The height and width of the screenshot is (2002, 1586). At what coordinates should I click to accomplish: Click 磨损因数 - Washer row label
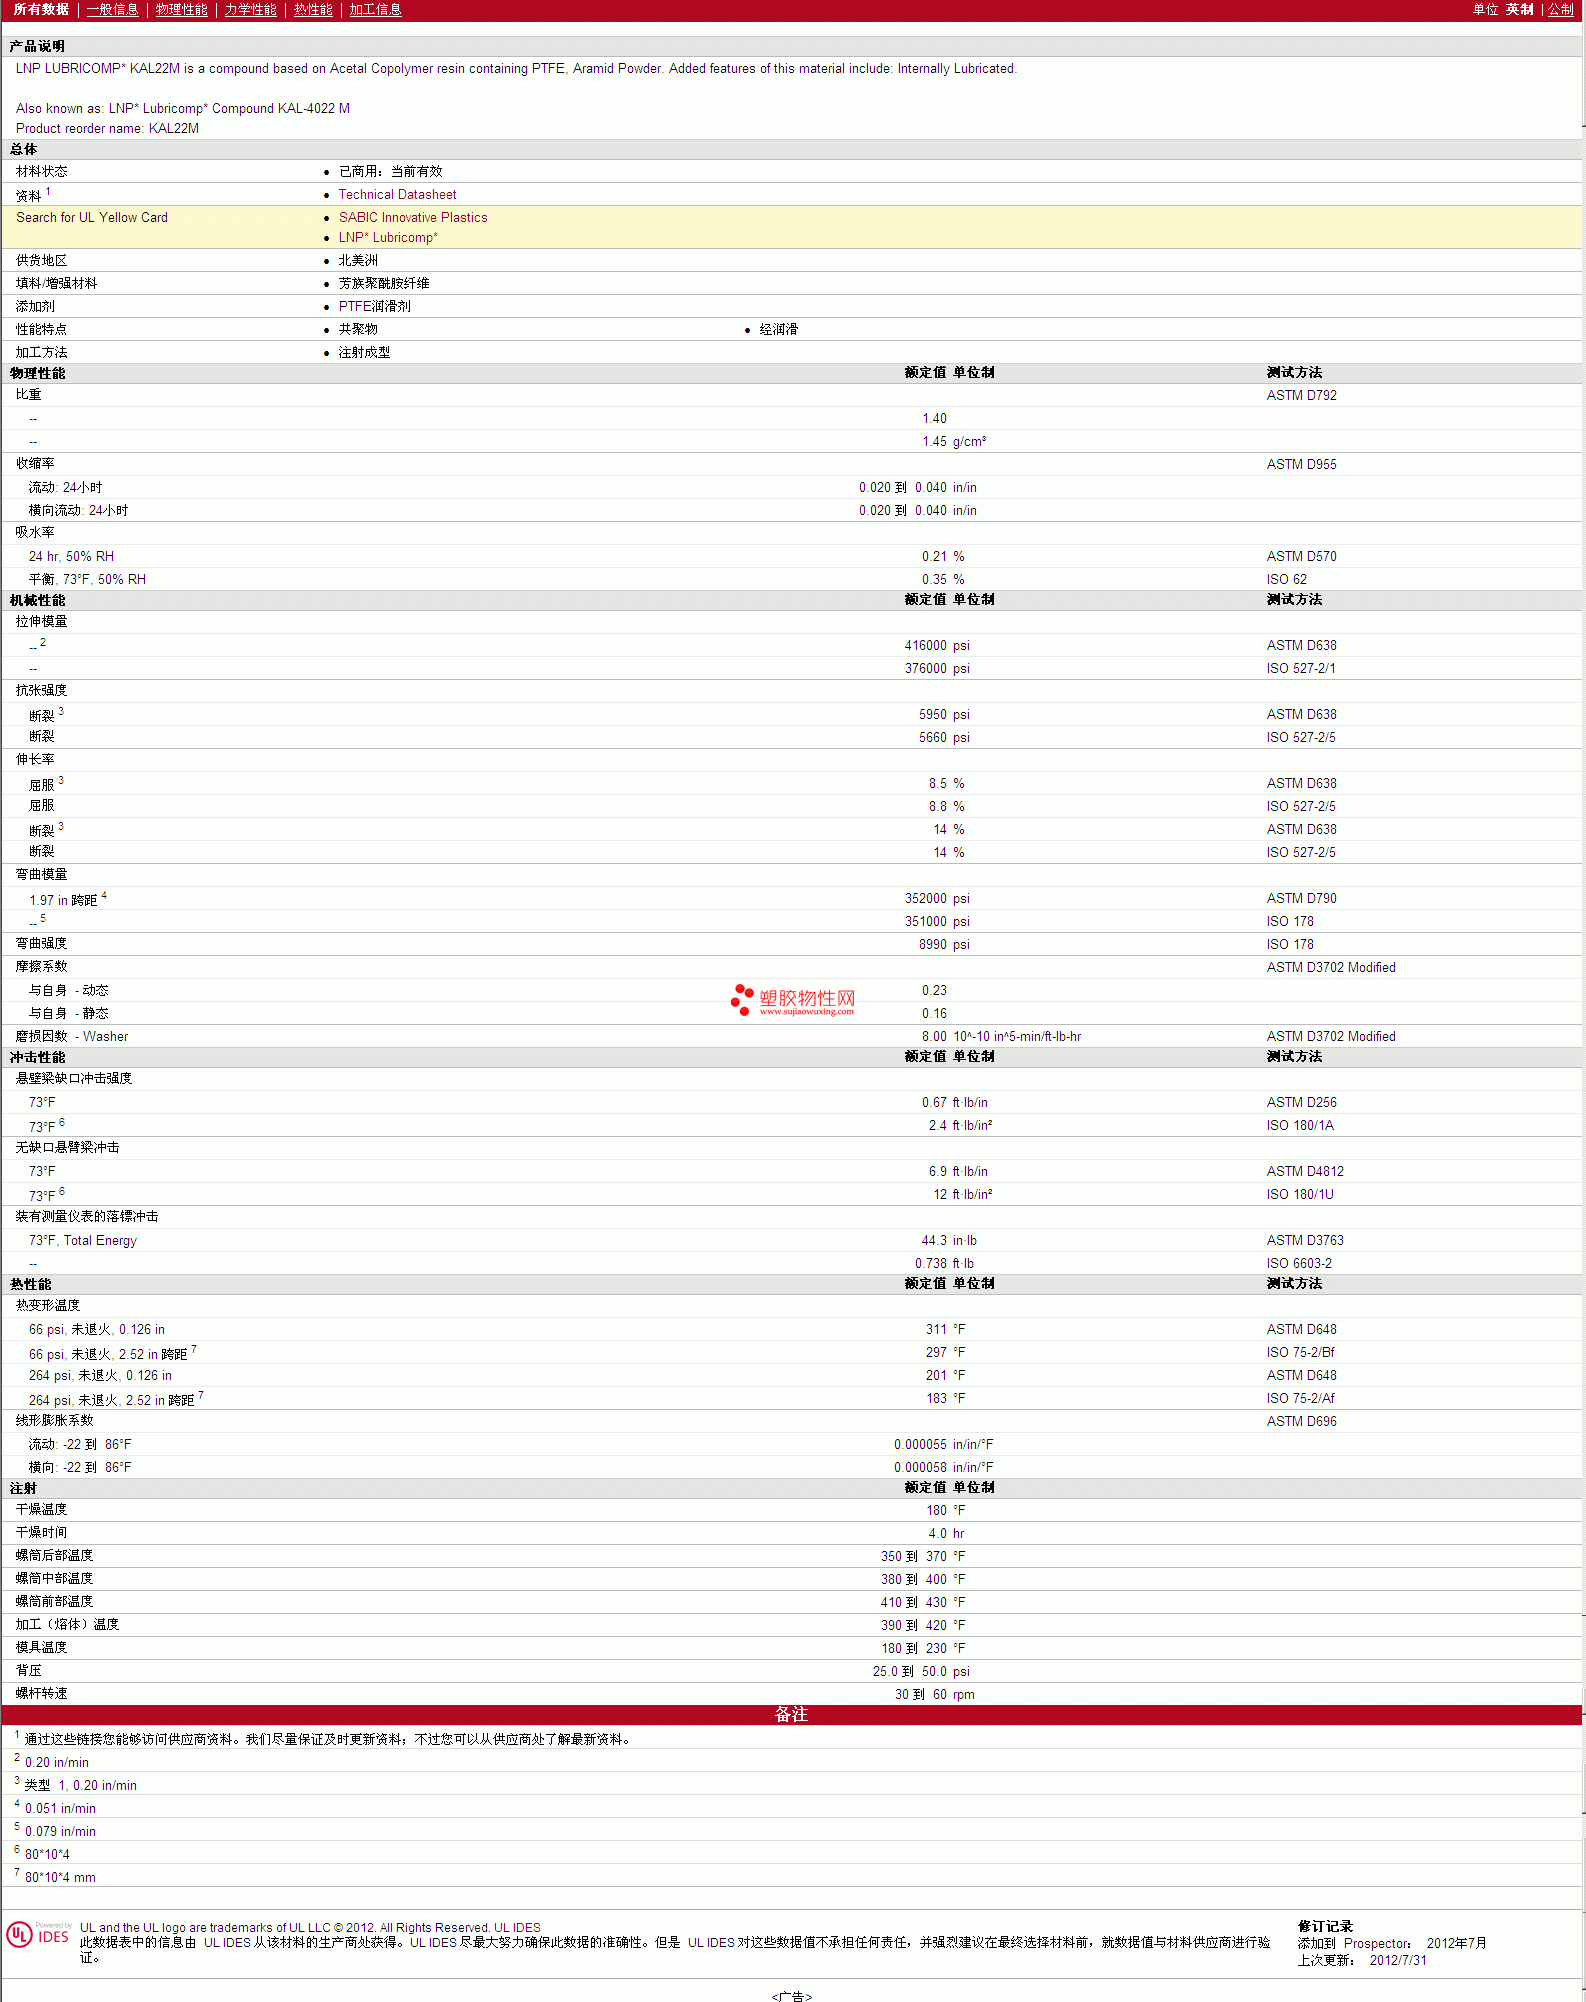click(x=72, y=1037)
